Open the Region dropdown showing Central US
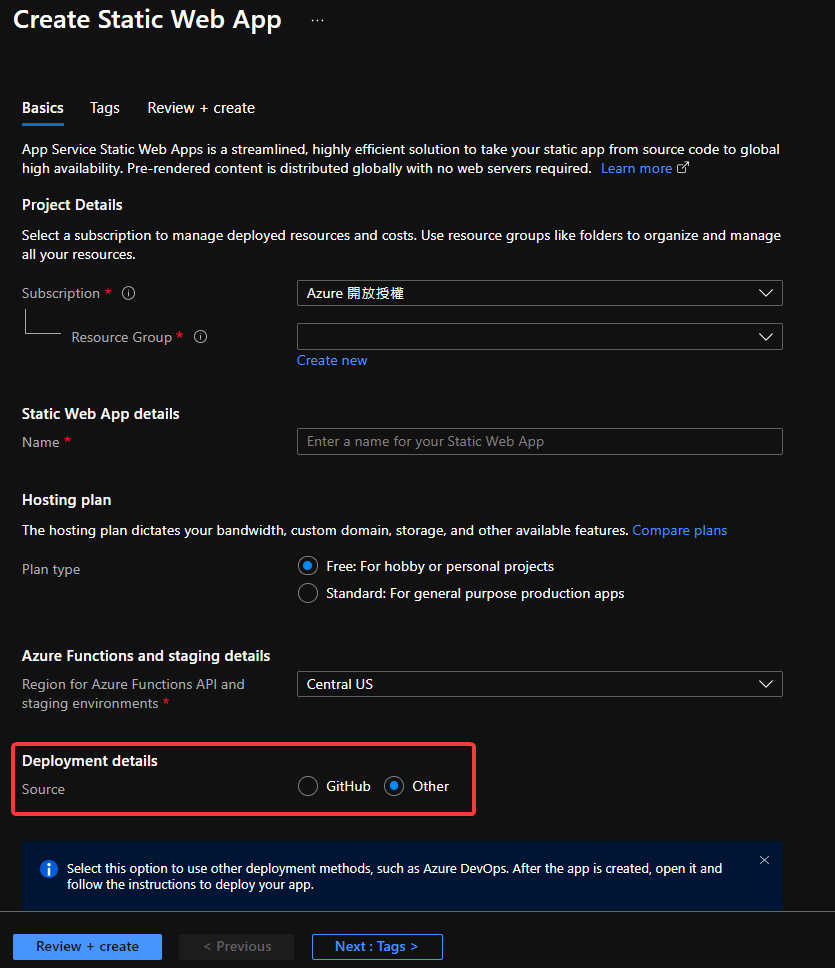Screen dimensions: 835x968 [x=539, y=684]
